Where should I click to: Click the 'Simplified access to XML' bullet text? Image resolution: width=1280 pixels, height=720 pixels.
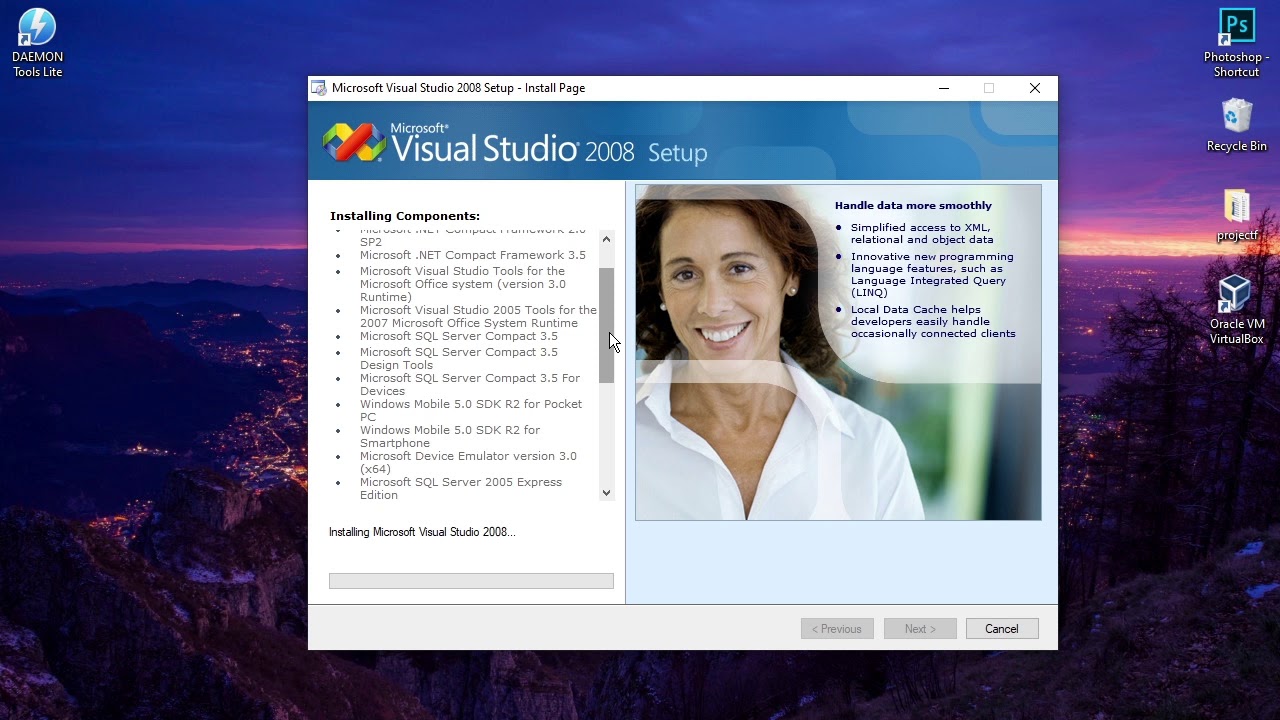point(922,233)
